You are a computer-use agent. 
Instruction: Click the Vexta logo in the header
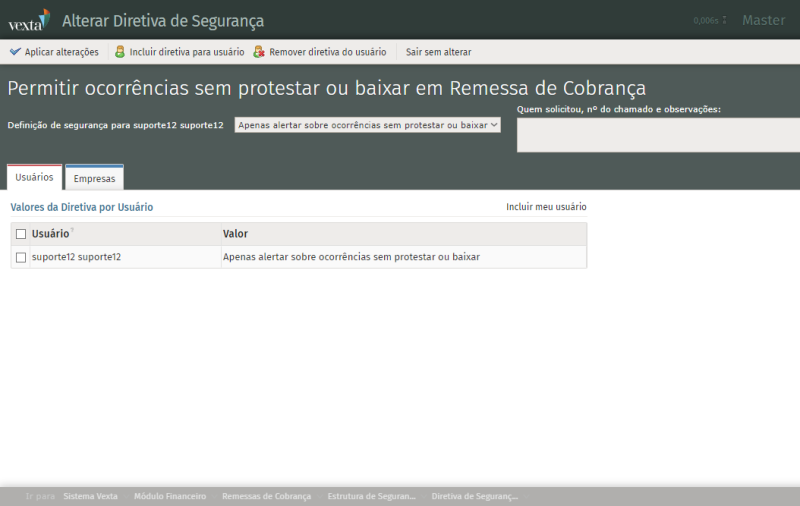pyautogui.click(x=28, y=20)
